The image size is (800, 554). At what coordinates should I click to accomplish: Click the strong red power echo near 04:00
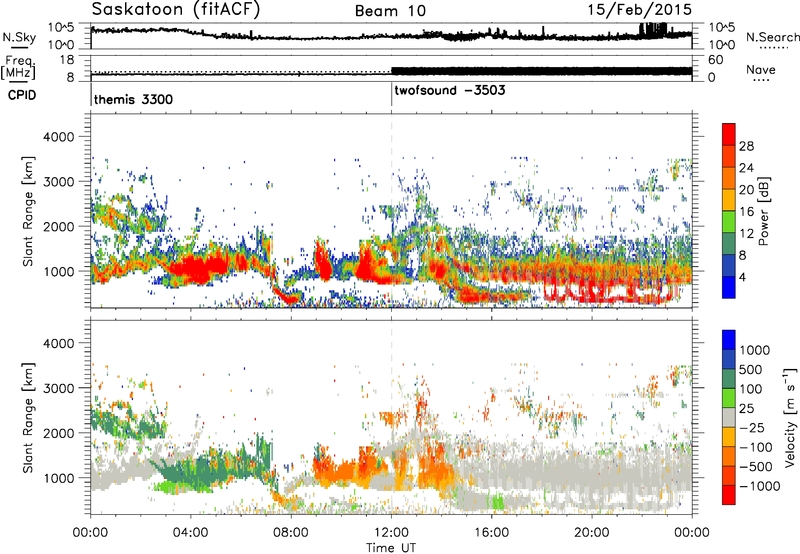click(x=196, y=268)
